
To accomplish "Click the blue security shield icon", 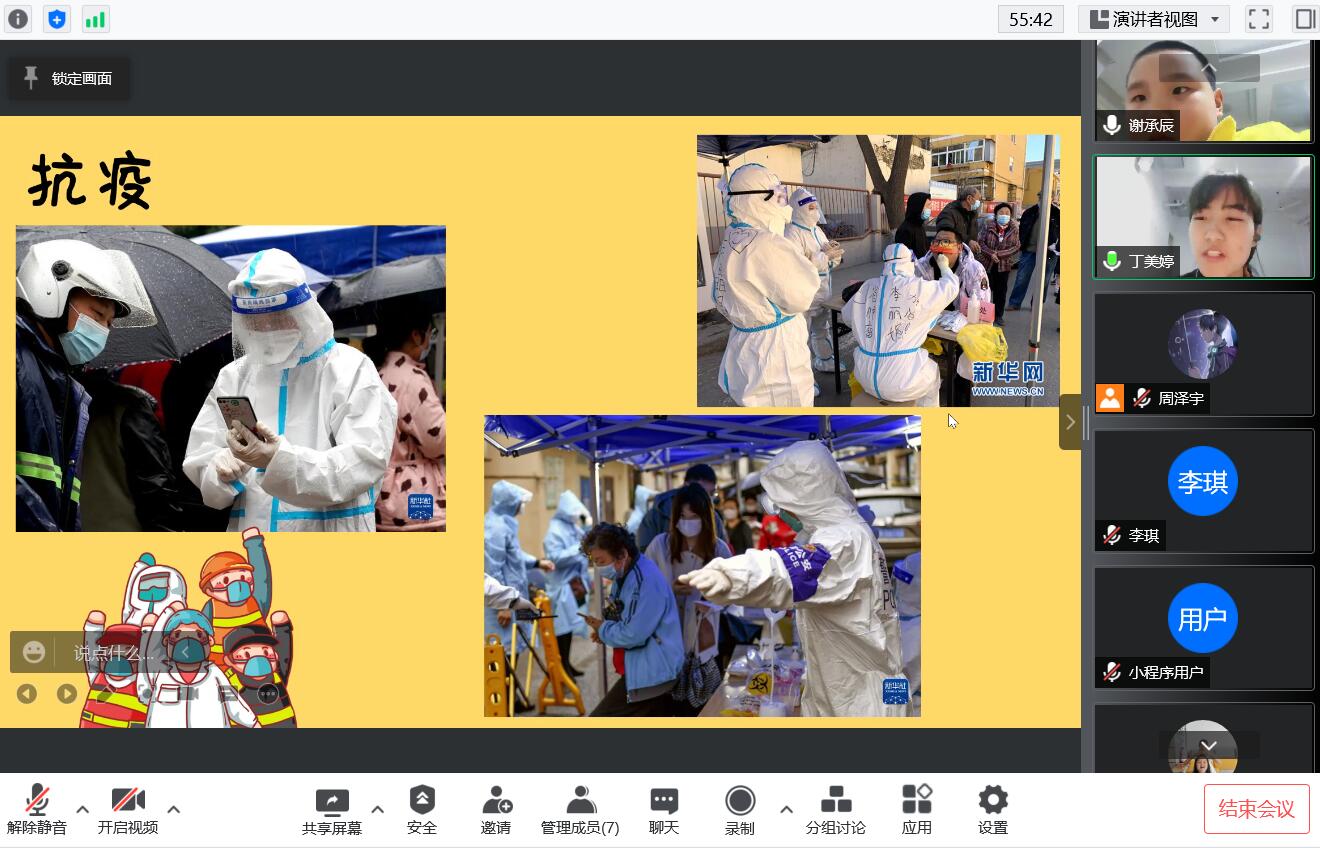I will [57, 19].
